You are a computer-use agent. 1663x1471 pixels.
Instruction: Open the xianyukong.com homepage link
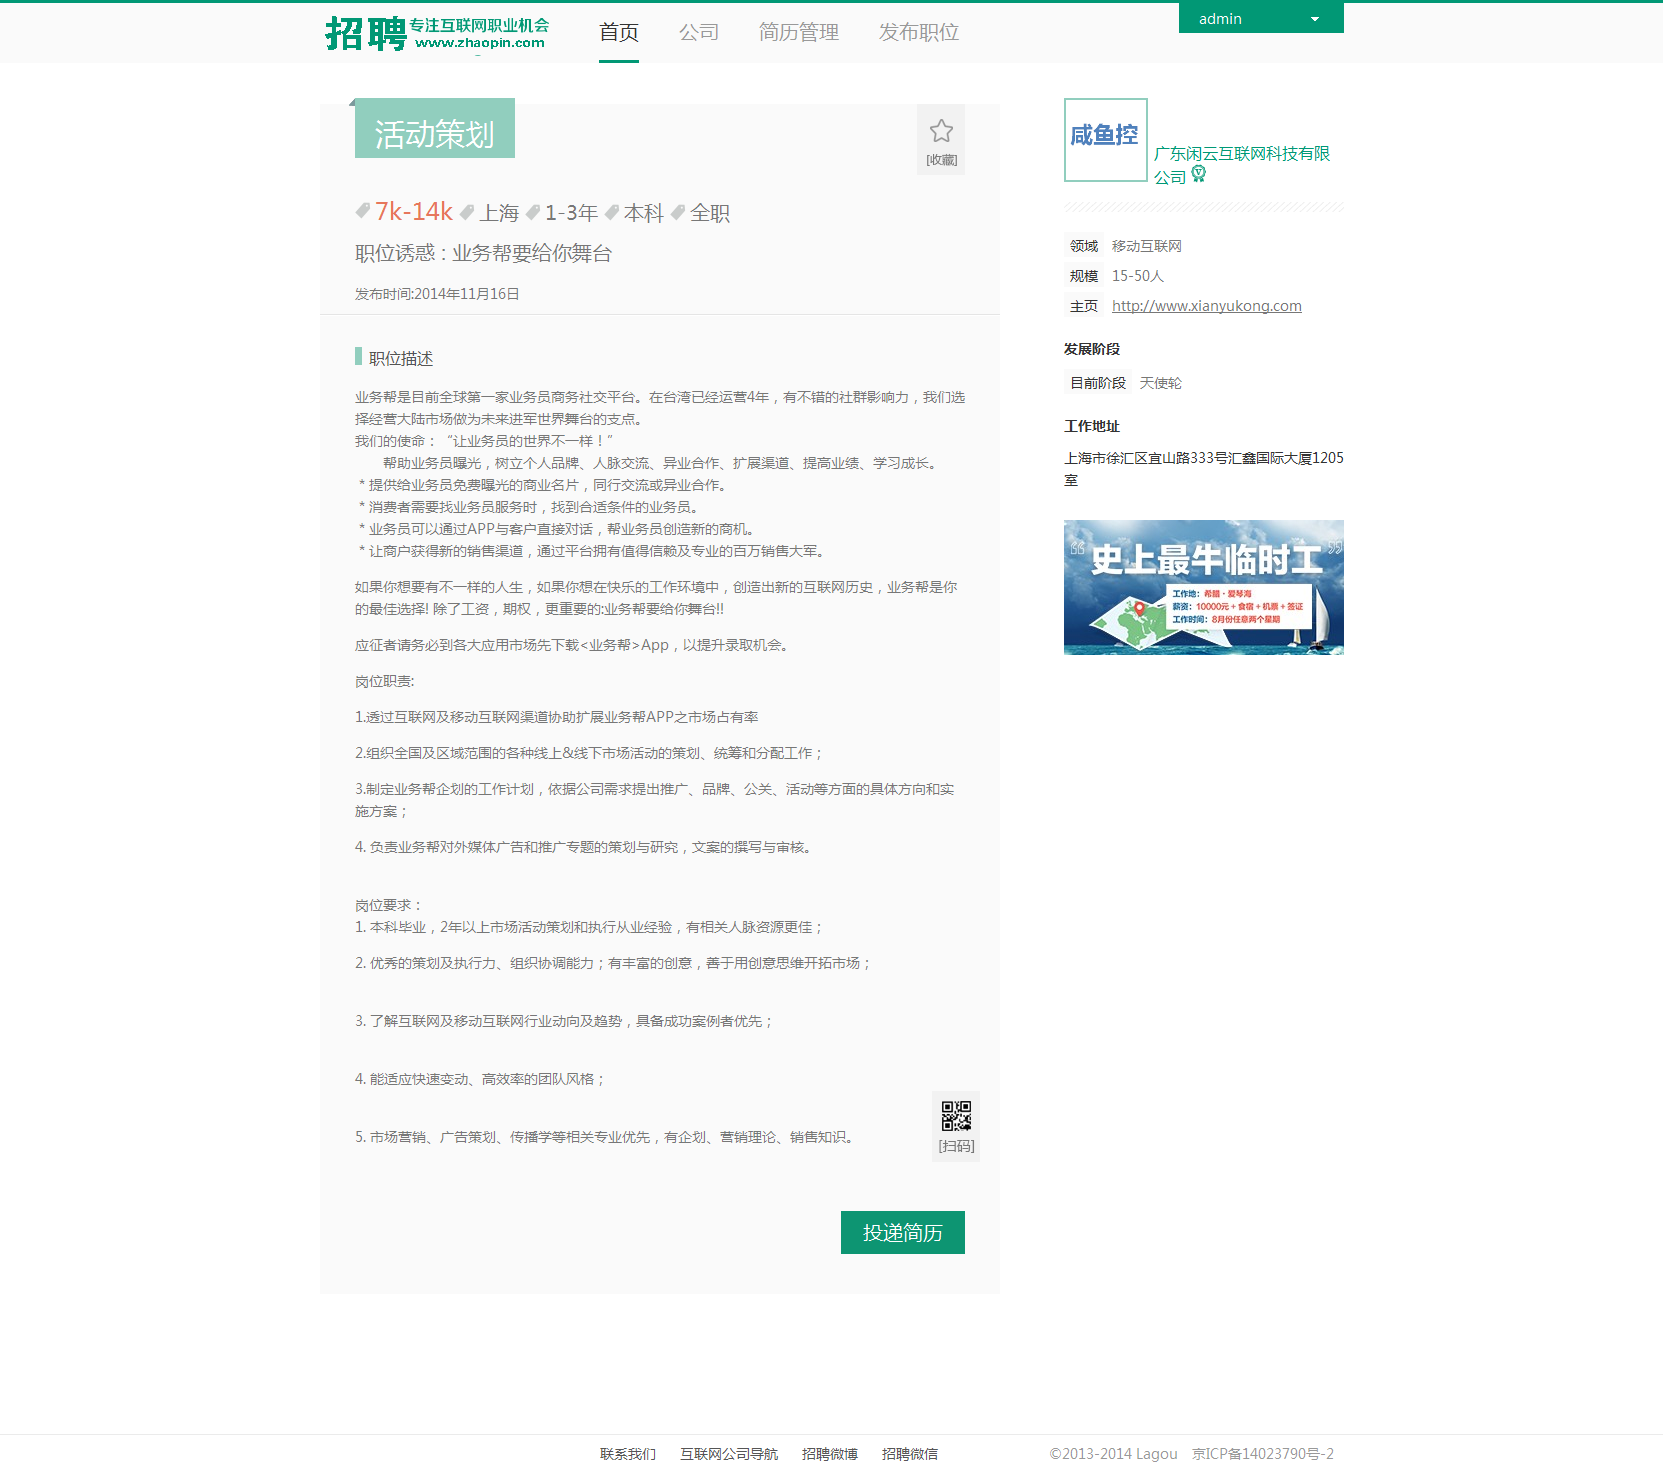tap(1206, 306)
